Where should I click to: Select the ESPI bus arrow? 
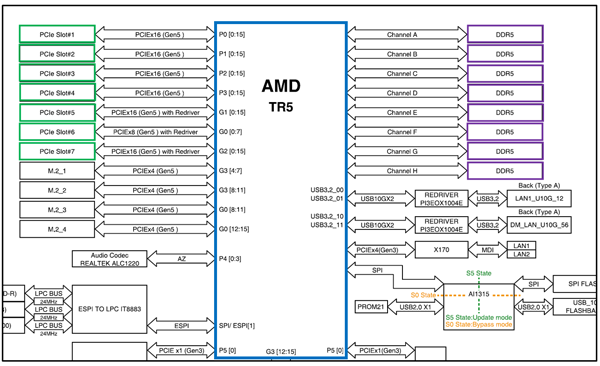point(181,326)
